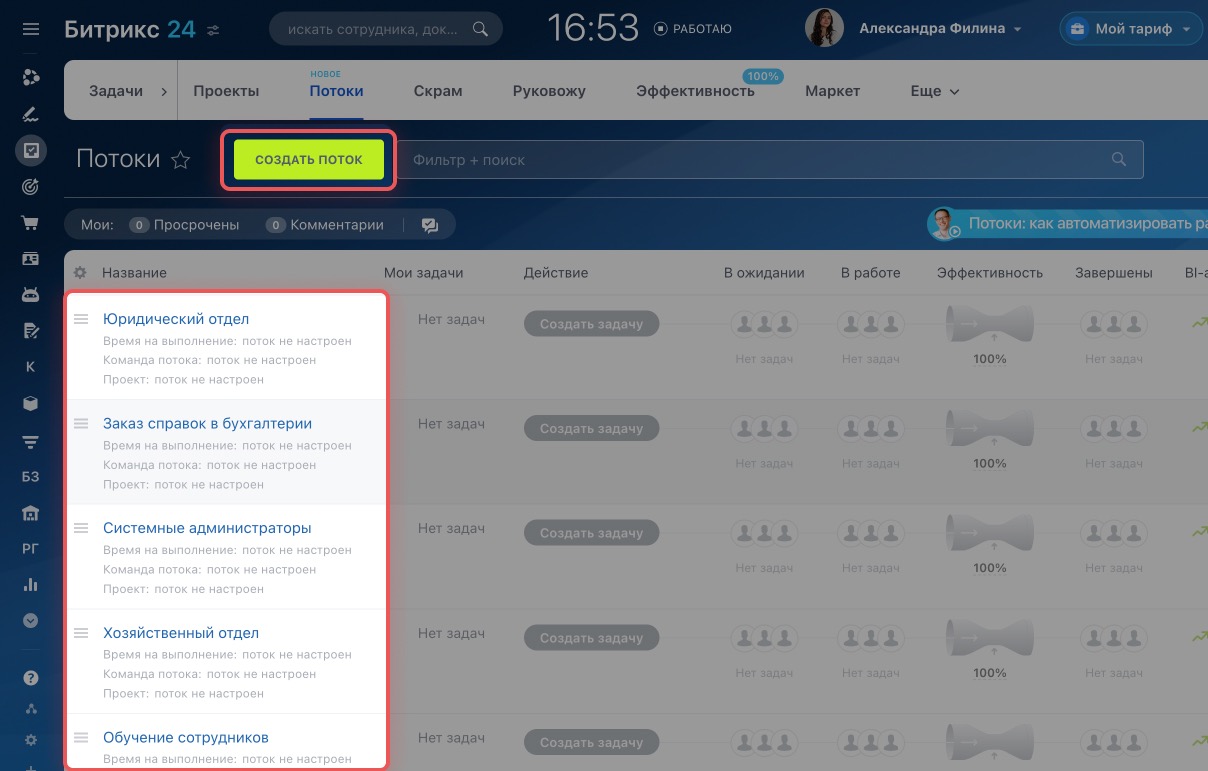Open the Александра Филина user dropdown
1208x771 pixels.
940,29
